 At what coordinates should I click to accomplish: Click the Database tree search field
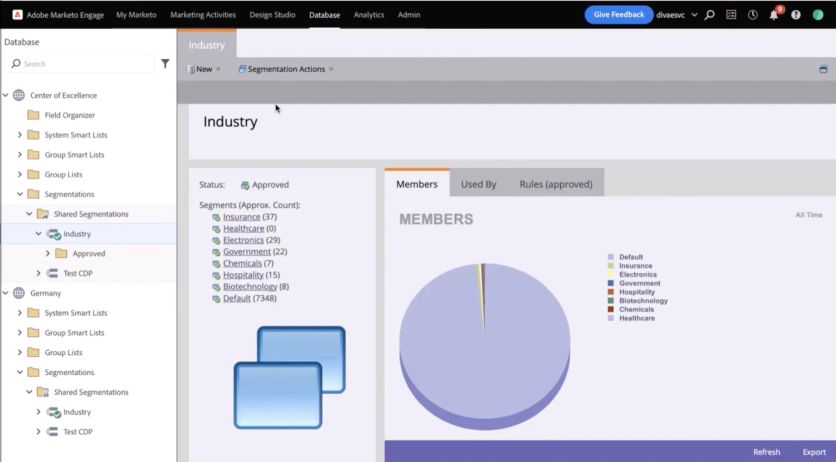pyautogui.click(x=82, y=63)
